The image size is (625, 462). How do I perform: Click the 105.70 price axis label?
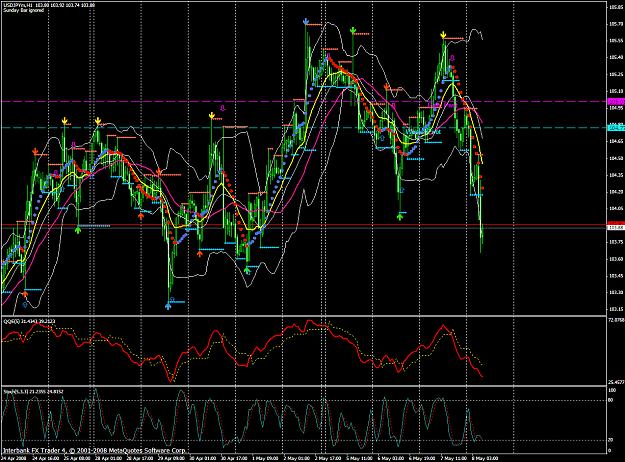(616, 24)
